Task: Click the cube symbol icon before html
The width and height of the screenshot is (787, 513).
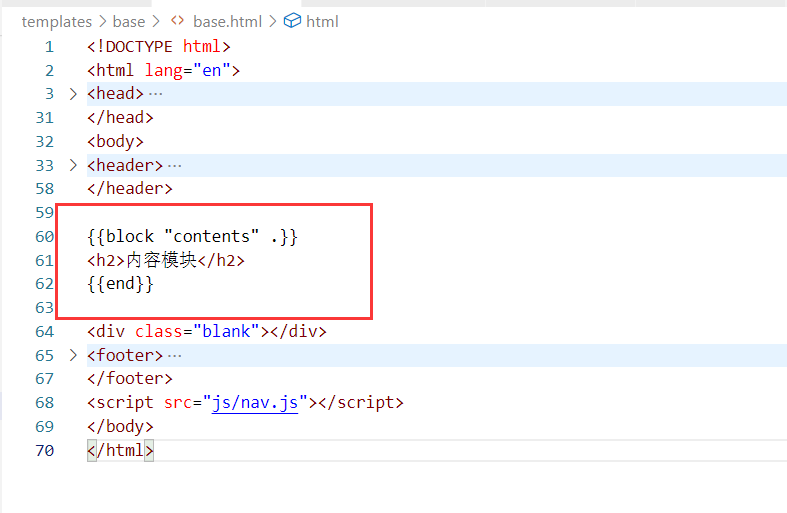Action: (x=292, y=21)
